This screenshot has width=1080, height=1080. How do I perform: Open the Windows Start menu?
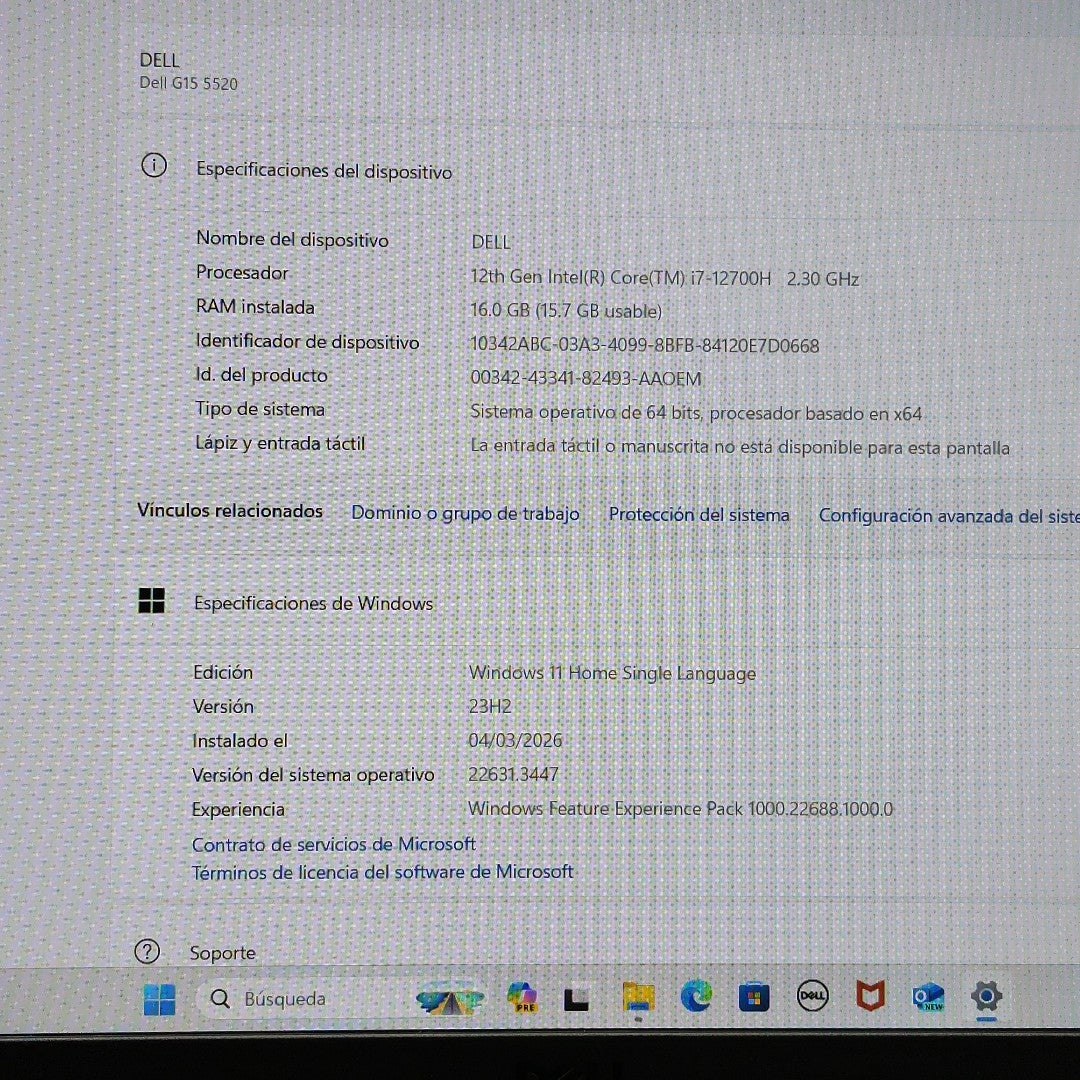[159, 999]
